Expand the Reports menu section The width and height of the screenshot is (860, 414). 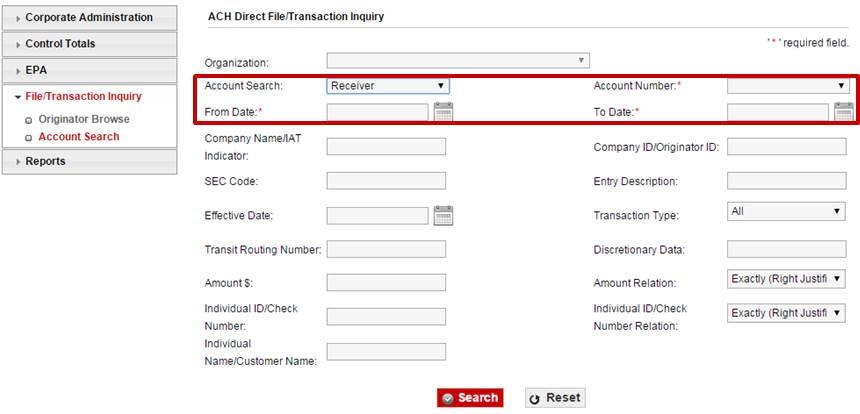(x=89, y=161)
